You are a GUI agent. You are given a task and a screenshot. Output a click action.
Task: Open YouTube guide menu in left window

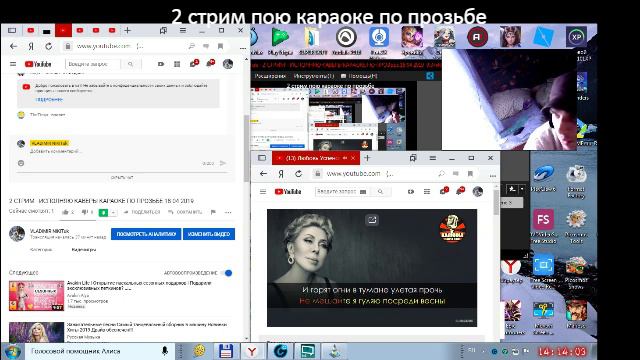click(x=13, y=64)
